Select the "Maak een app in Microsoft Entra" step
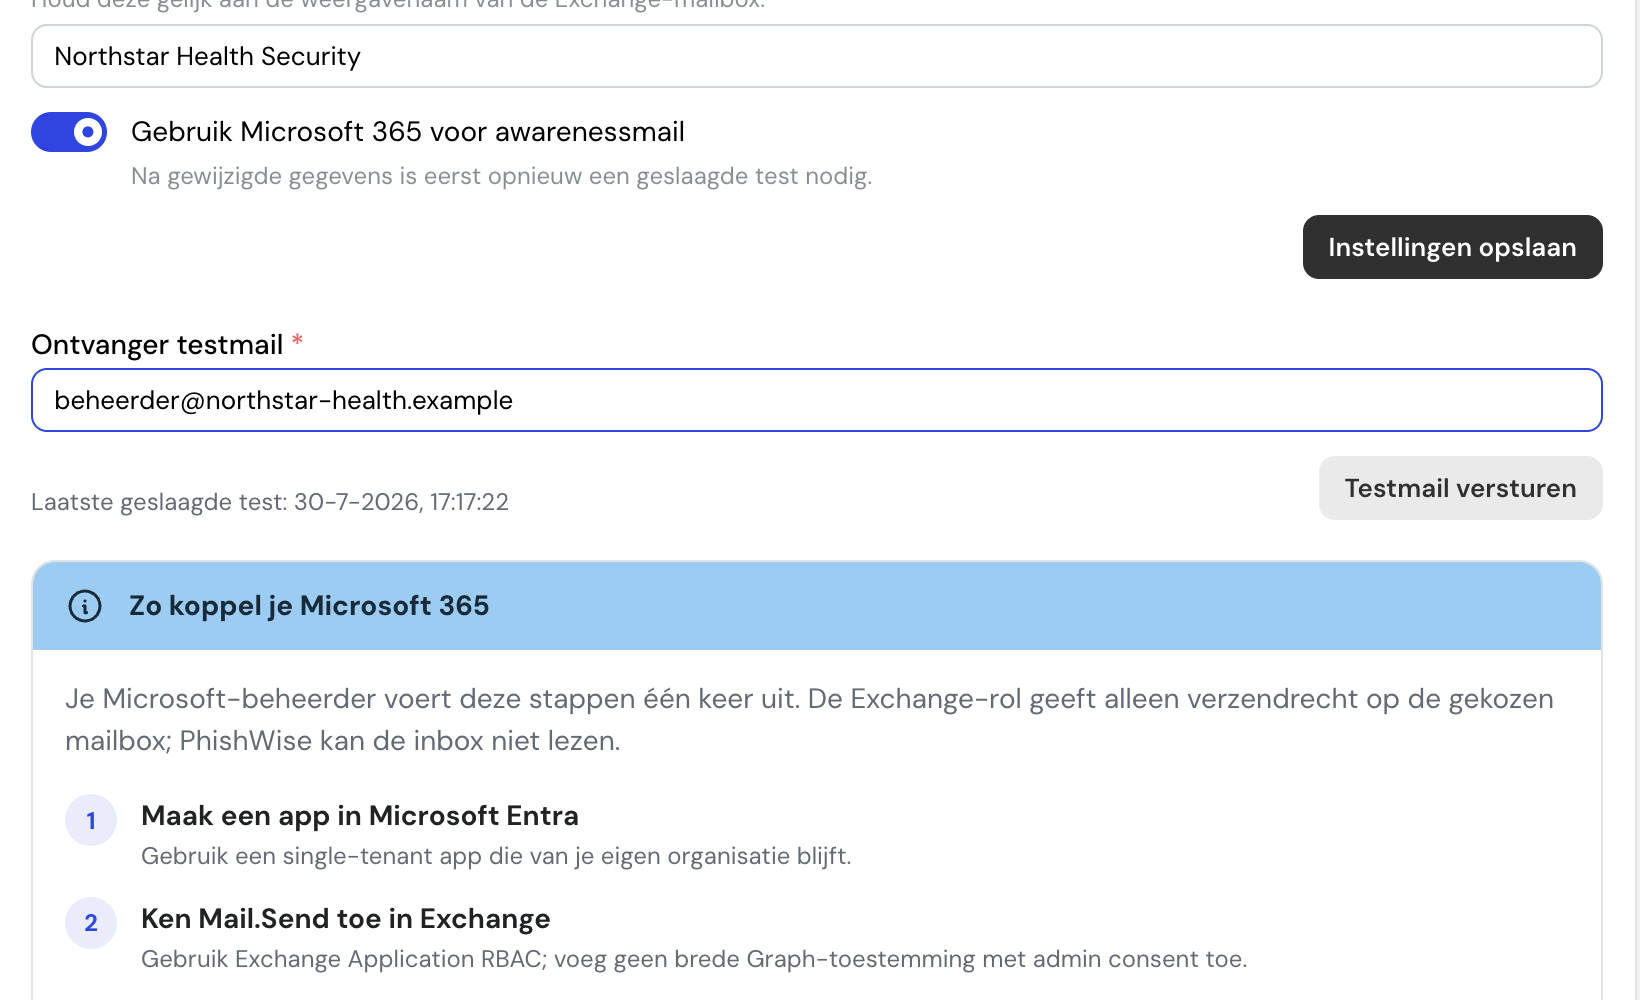The image size is (1640, 1000). pos(360,816)
